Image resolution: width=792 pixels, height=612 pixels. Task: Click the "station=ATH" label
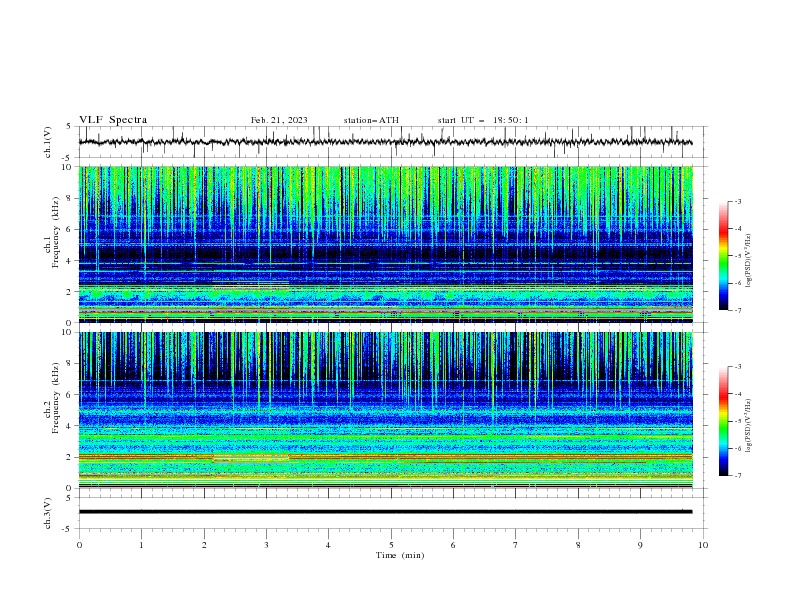coord(371,120)
